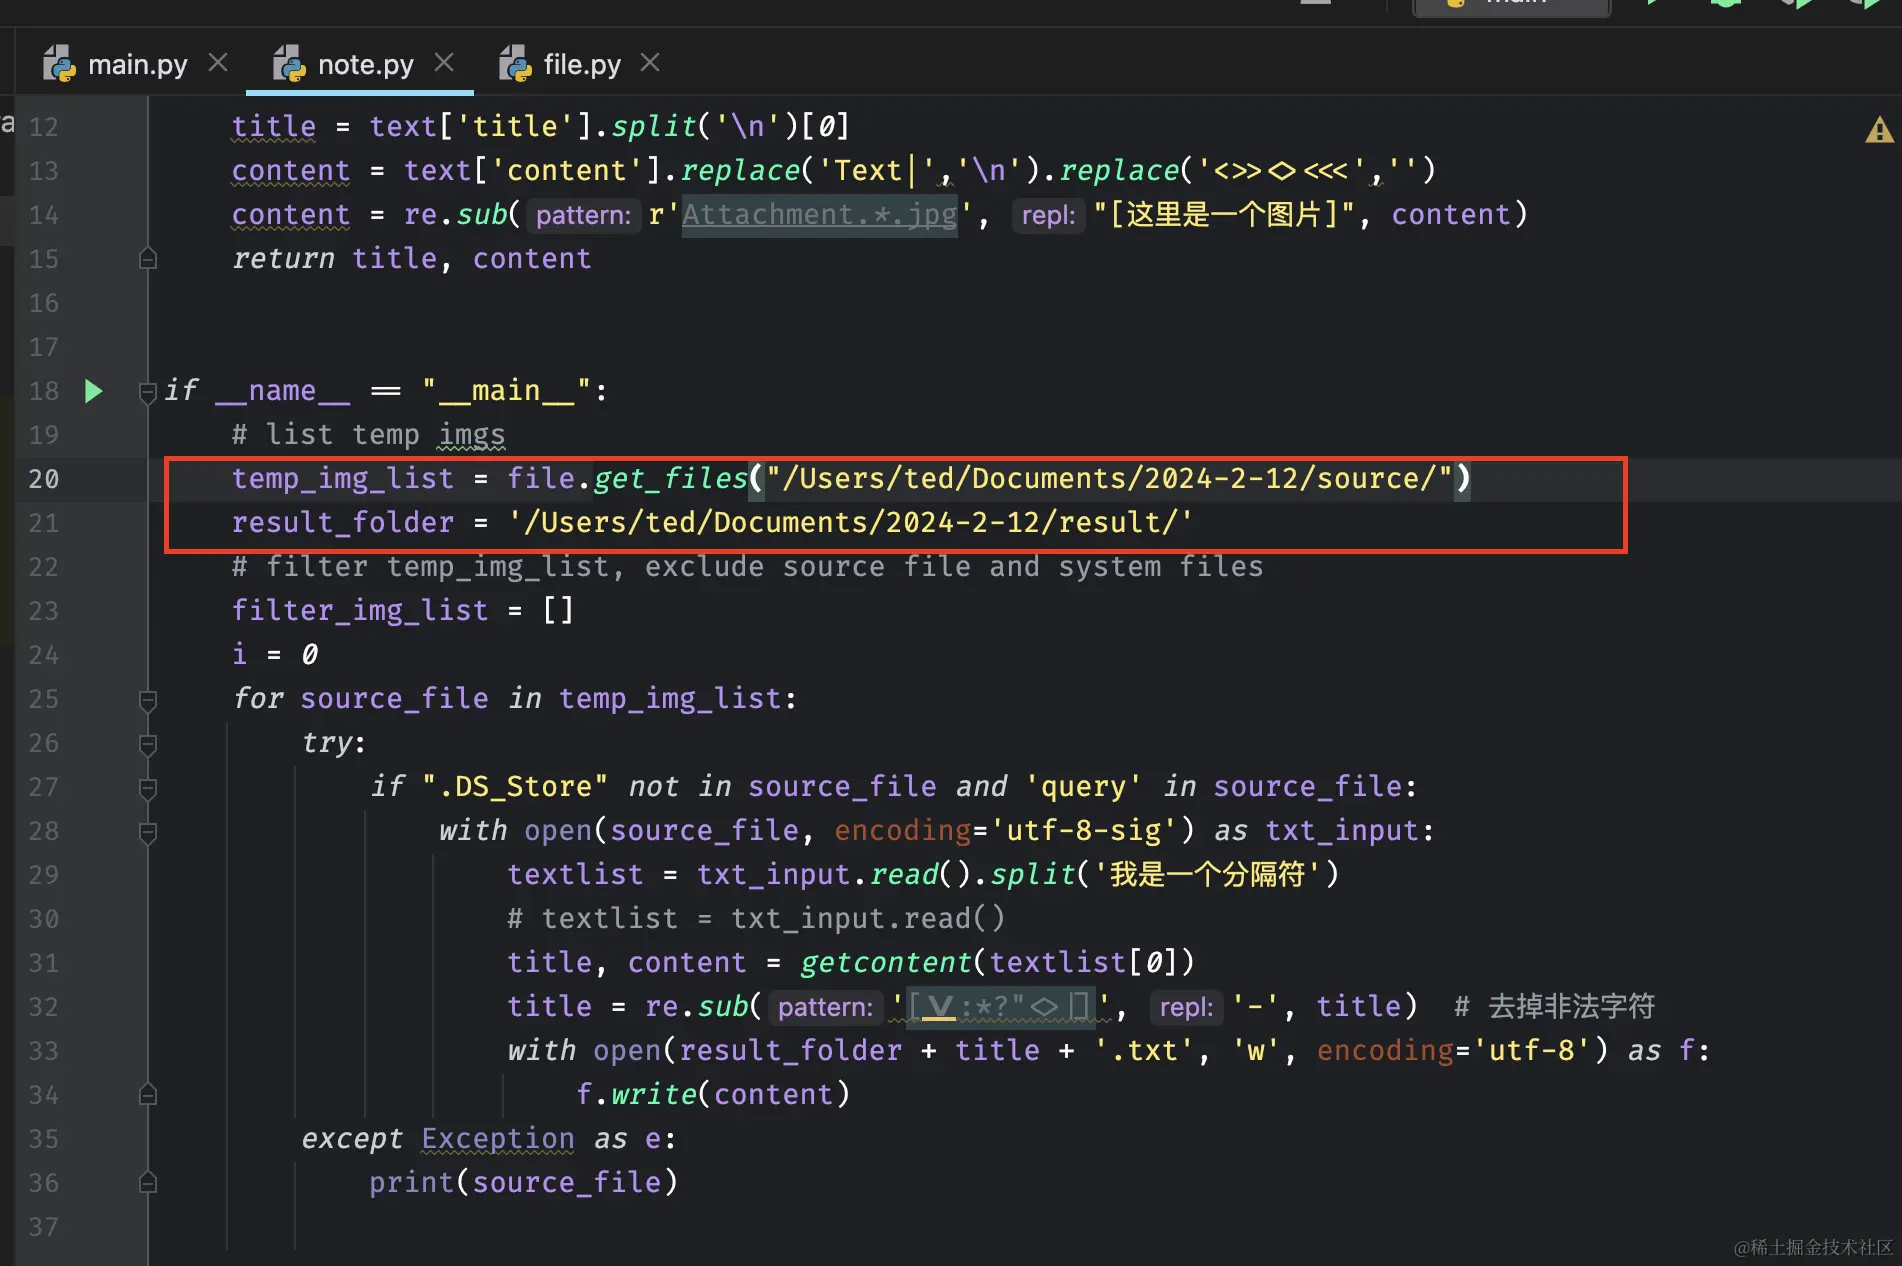Click the fold end marker at line 34
1902x1266 pixels.
[148, 1095]
